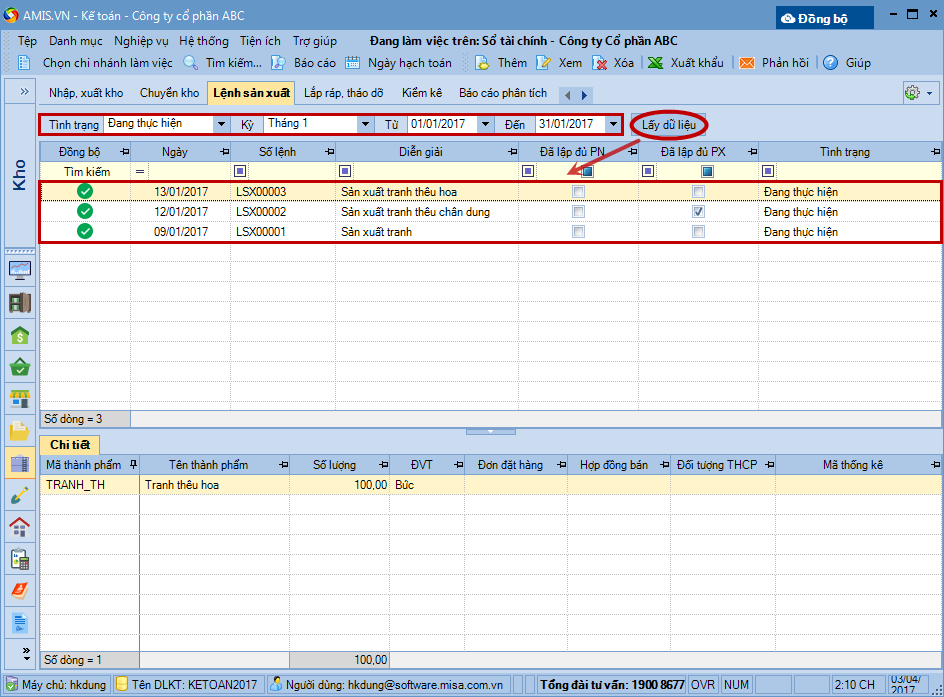Viewport: 944px width, 697px height.
Task: Click the safe (cash fund) sidebar icon
Action: point(20,302)
